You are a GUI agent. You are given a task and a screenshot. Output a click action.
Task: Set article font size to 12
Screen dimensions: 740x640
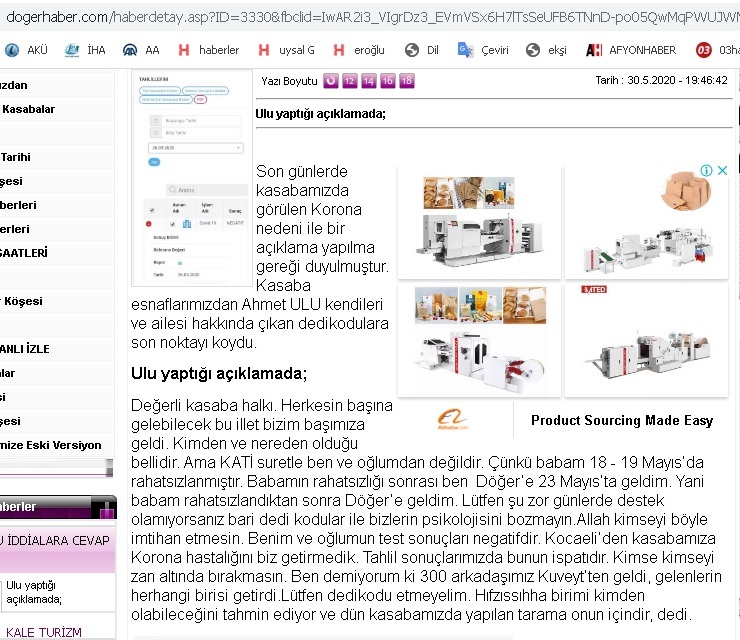350,81
